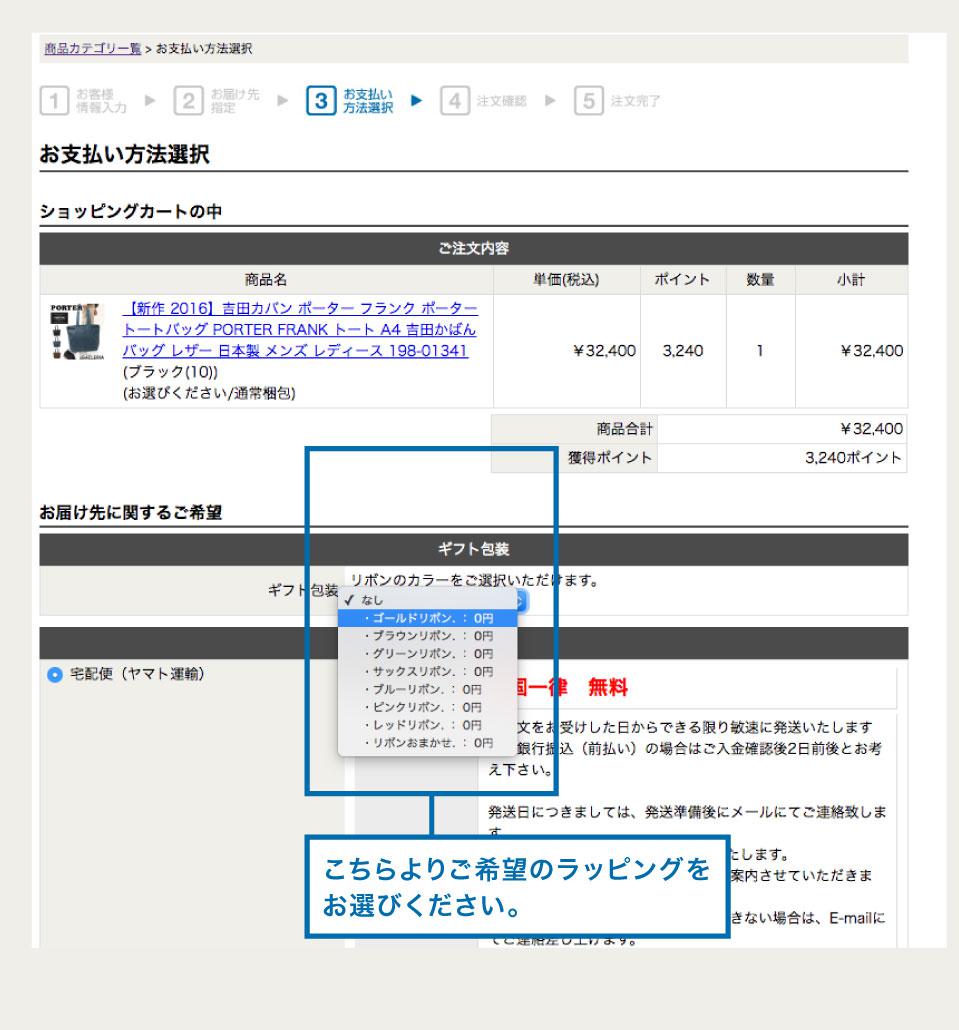959x1030 pixels.
Task: Click the 商品名 column header
Action: pyautogui.click(x=266, y=280)
